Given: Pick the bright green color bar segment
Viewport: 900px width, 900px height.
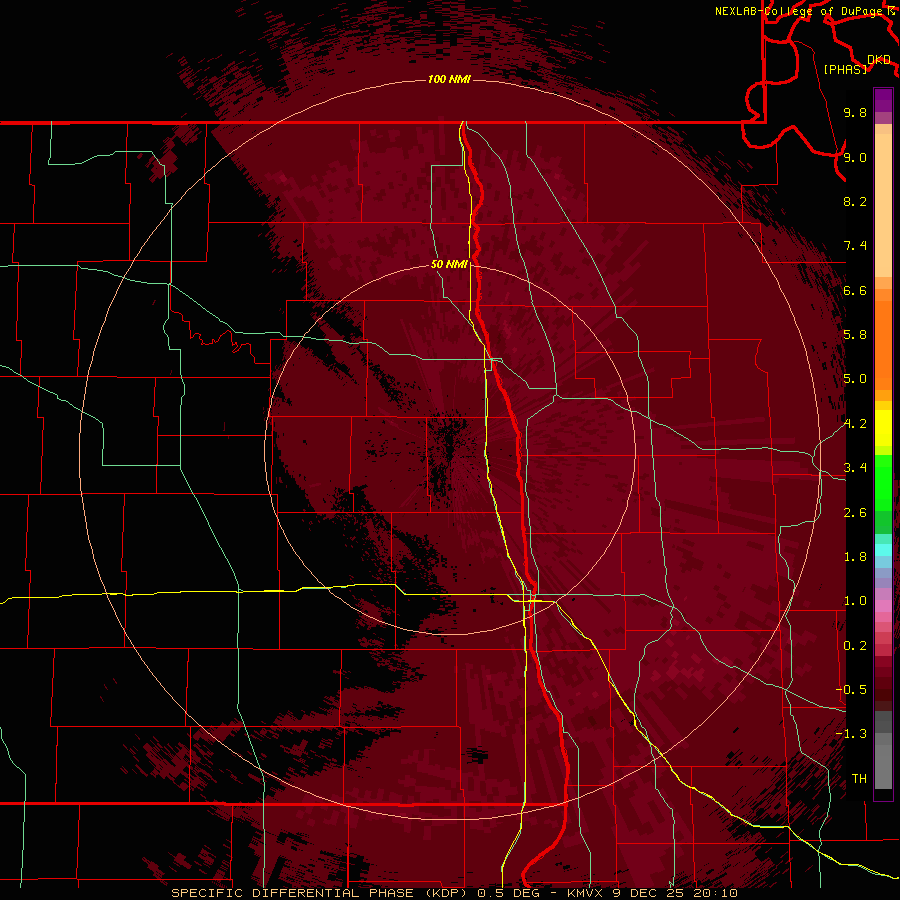Looking at the screenshot, I should (x=883, y=482).
